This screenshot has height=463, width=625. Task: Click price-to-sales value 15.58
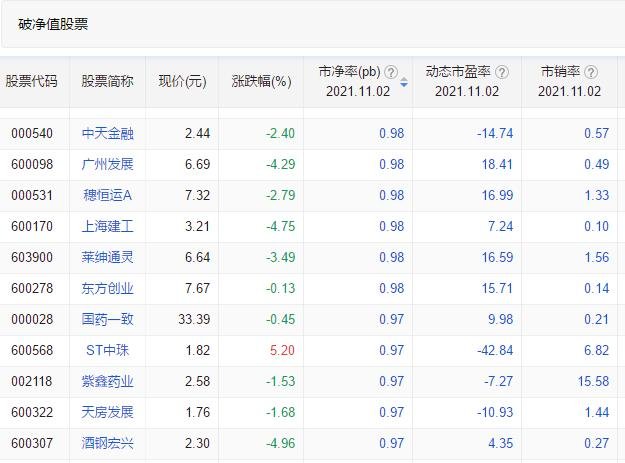(594, 381)
